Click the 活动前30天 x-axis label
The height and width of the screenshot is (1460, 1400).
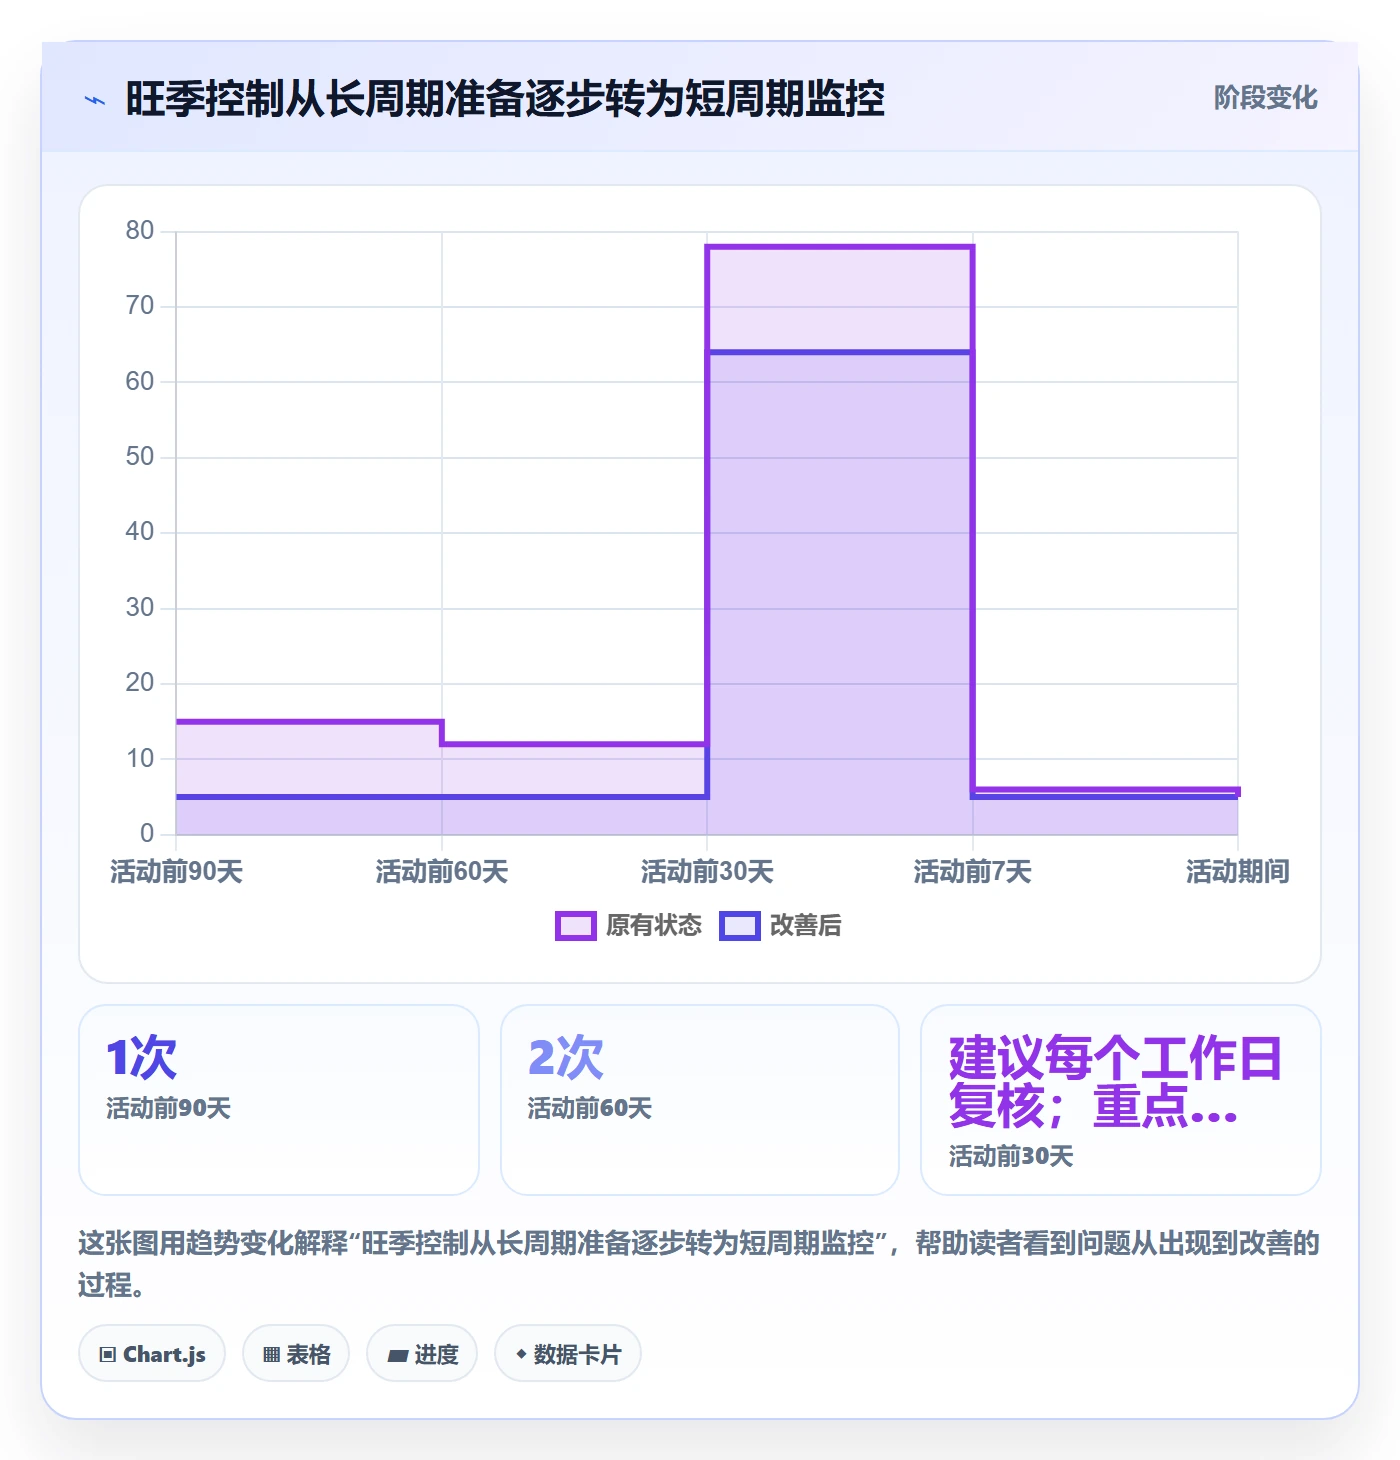707,872
